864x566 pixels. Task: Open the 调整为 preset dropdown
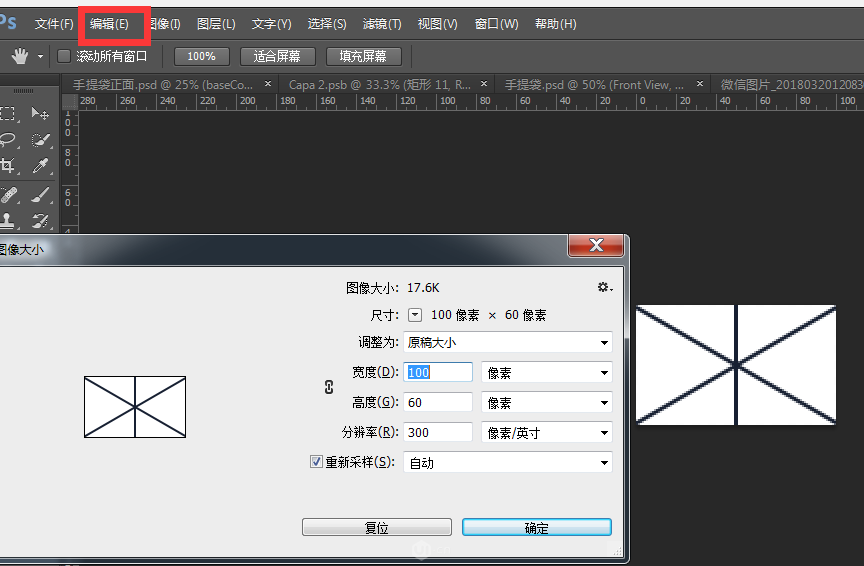pyautogui.click(x=507, y=342)
